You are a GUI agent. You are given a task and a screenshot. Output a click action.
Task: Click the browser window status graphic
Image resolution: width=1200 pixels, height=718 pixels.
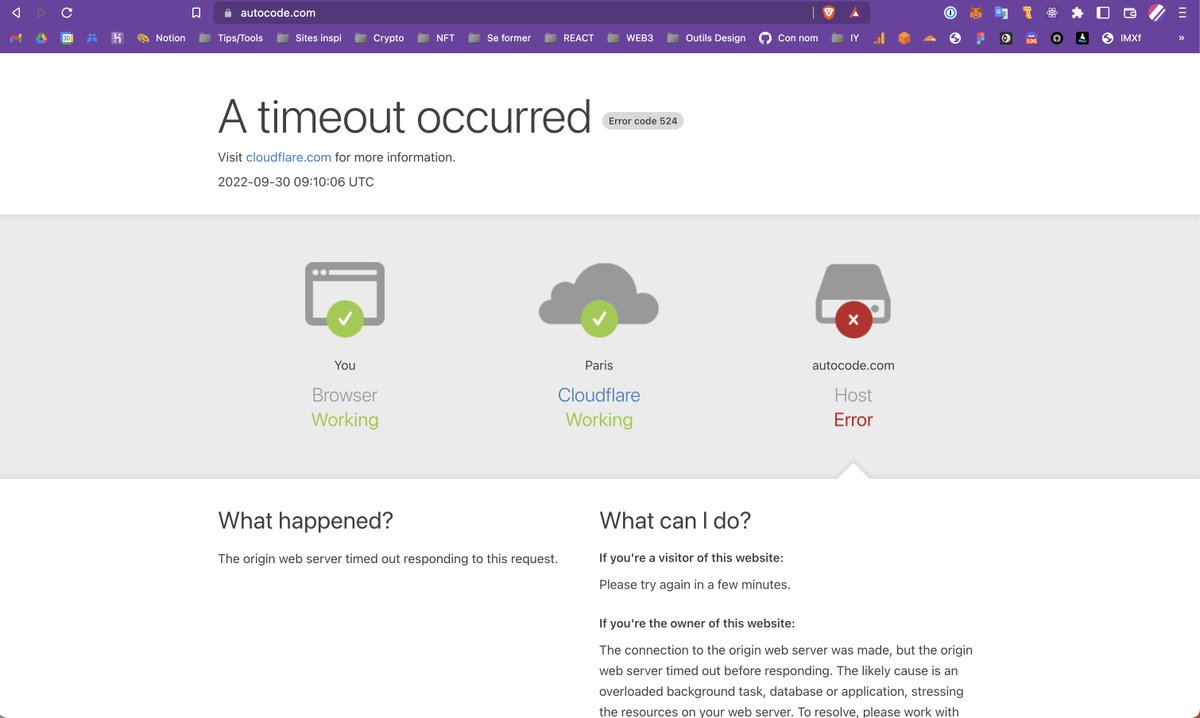tap(345, 299)
